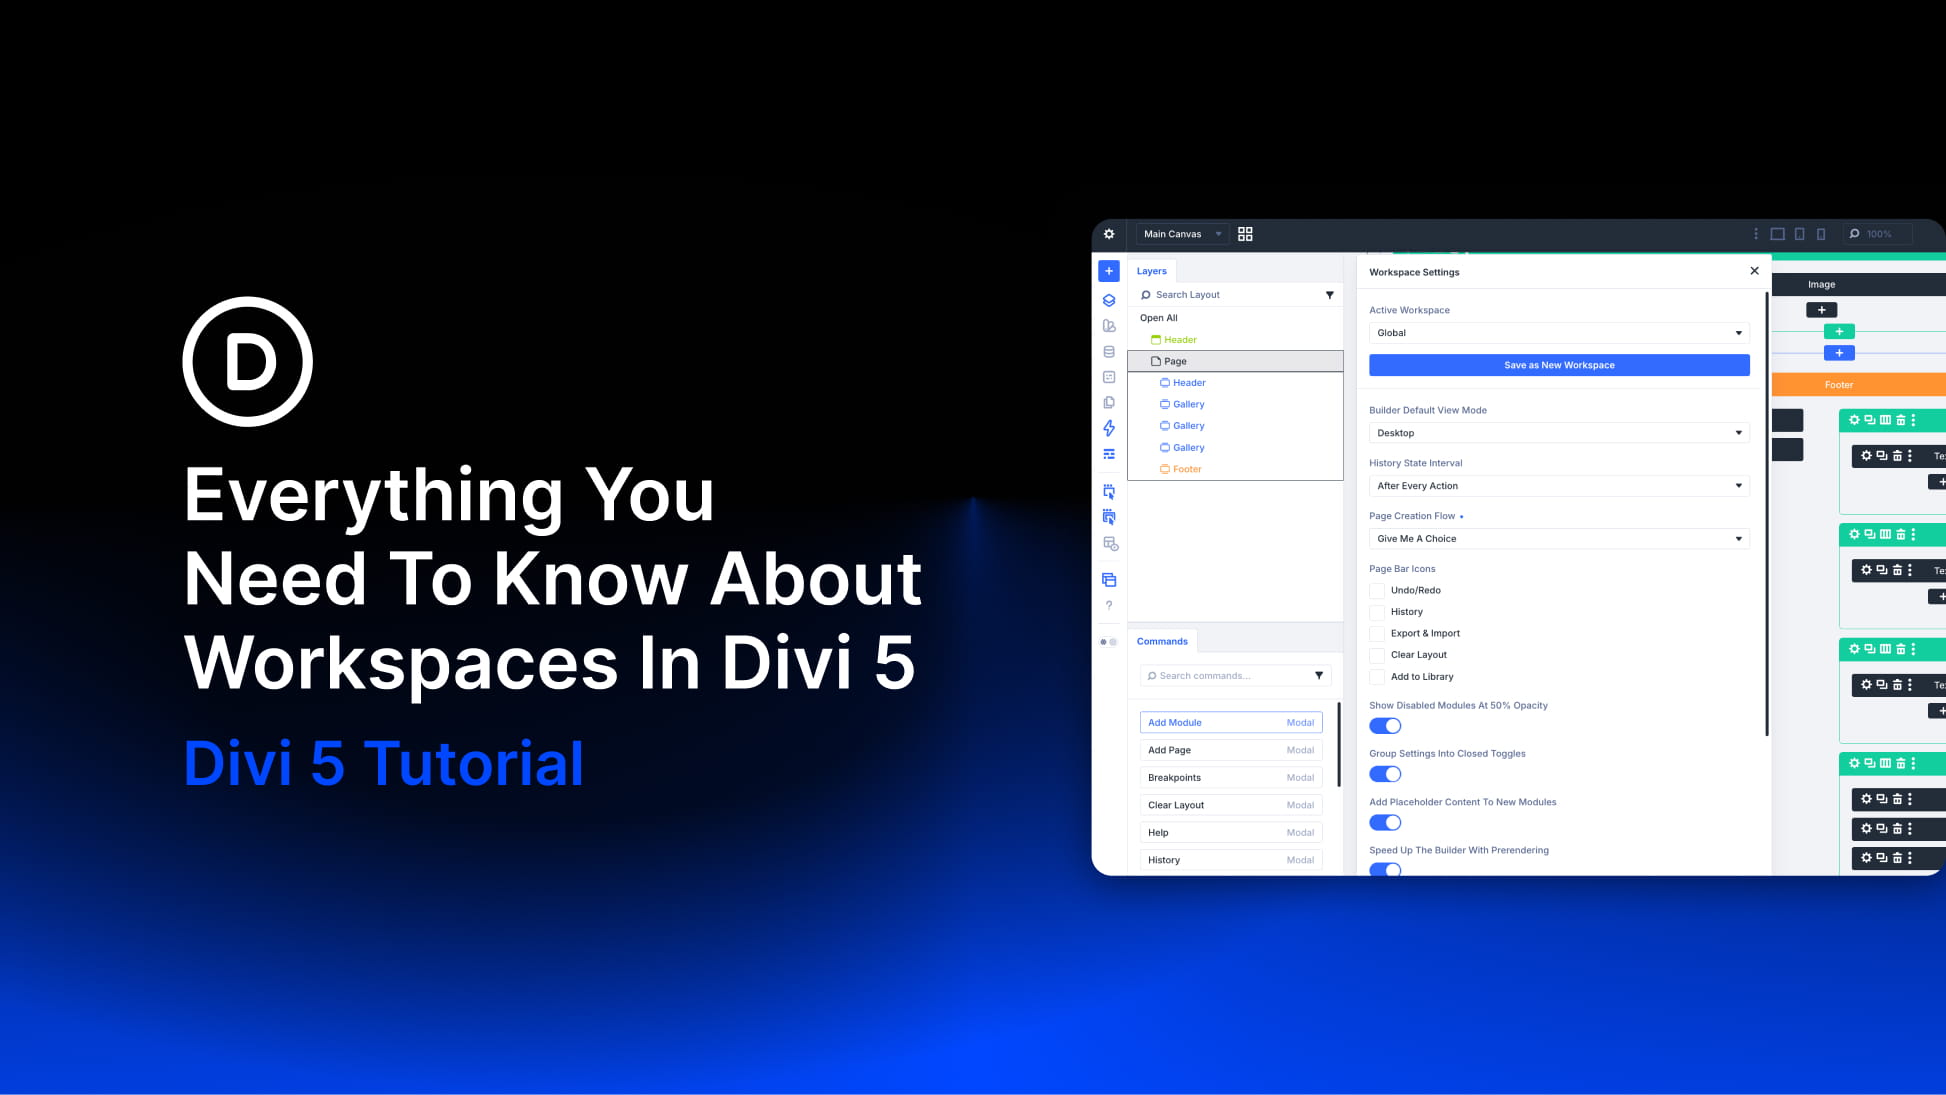Switch to the Layers tab
The height and width of the screenshot is (1095, 1946).
(1152, 271)
